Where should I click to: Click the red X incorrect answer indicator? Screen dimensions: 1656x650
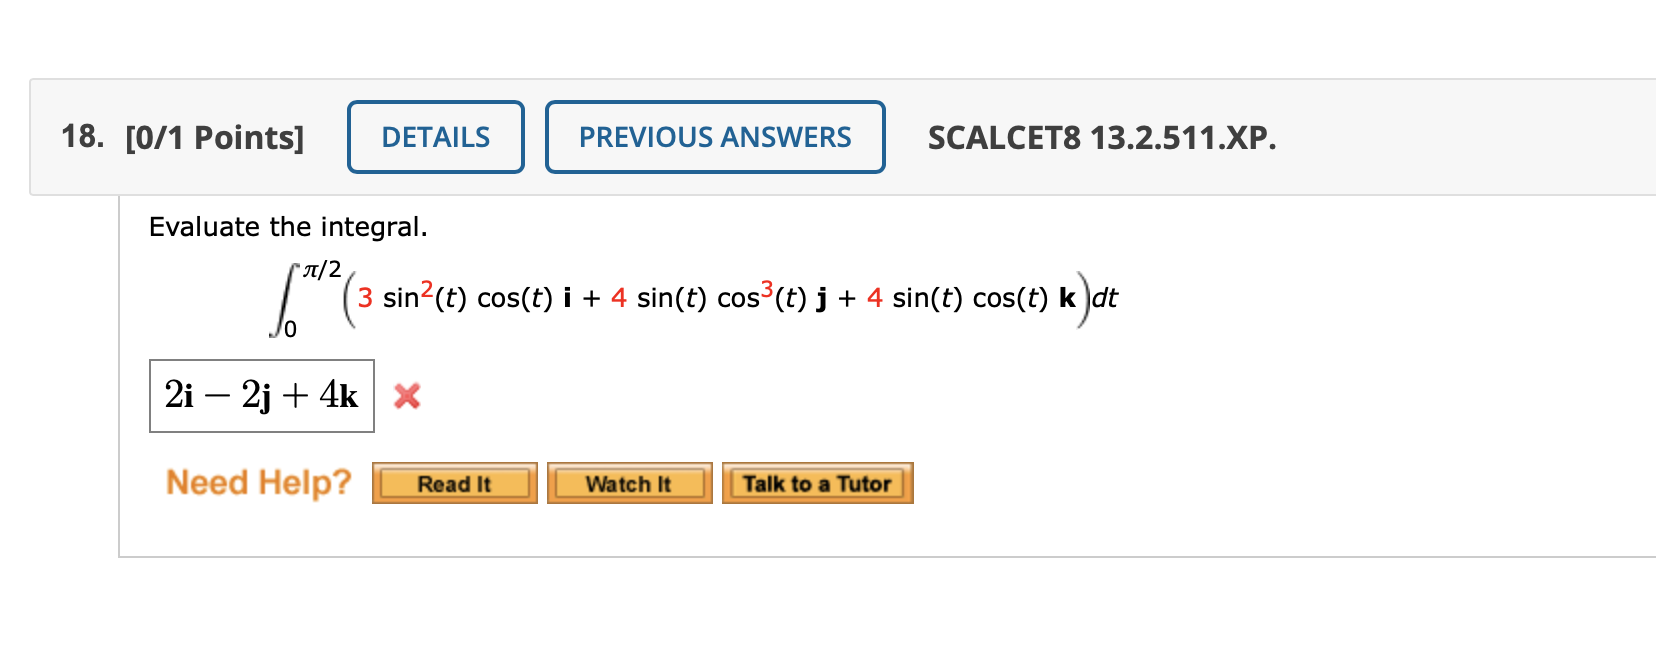[409, 396]
